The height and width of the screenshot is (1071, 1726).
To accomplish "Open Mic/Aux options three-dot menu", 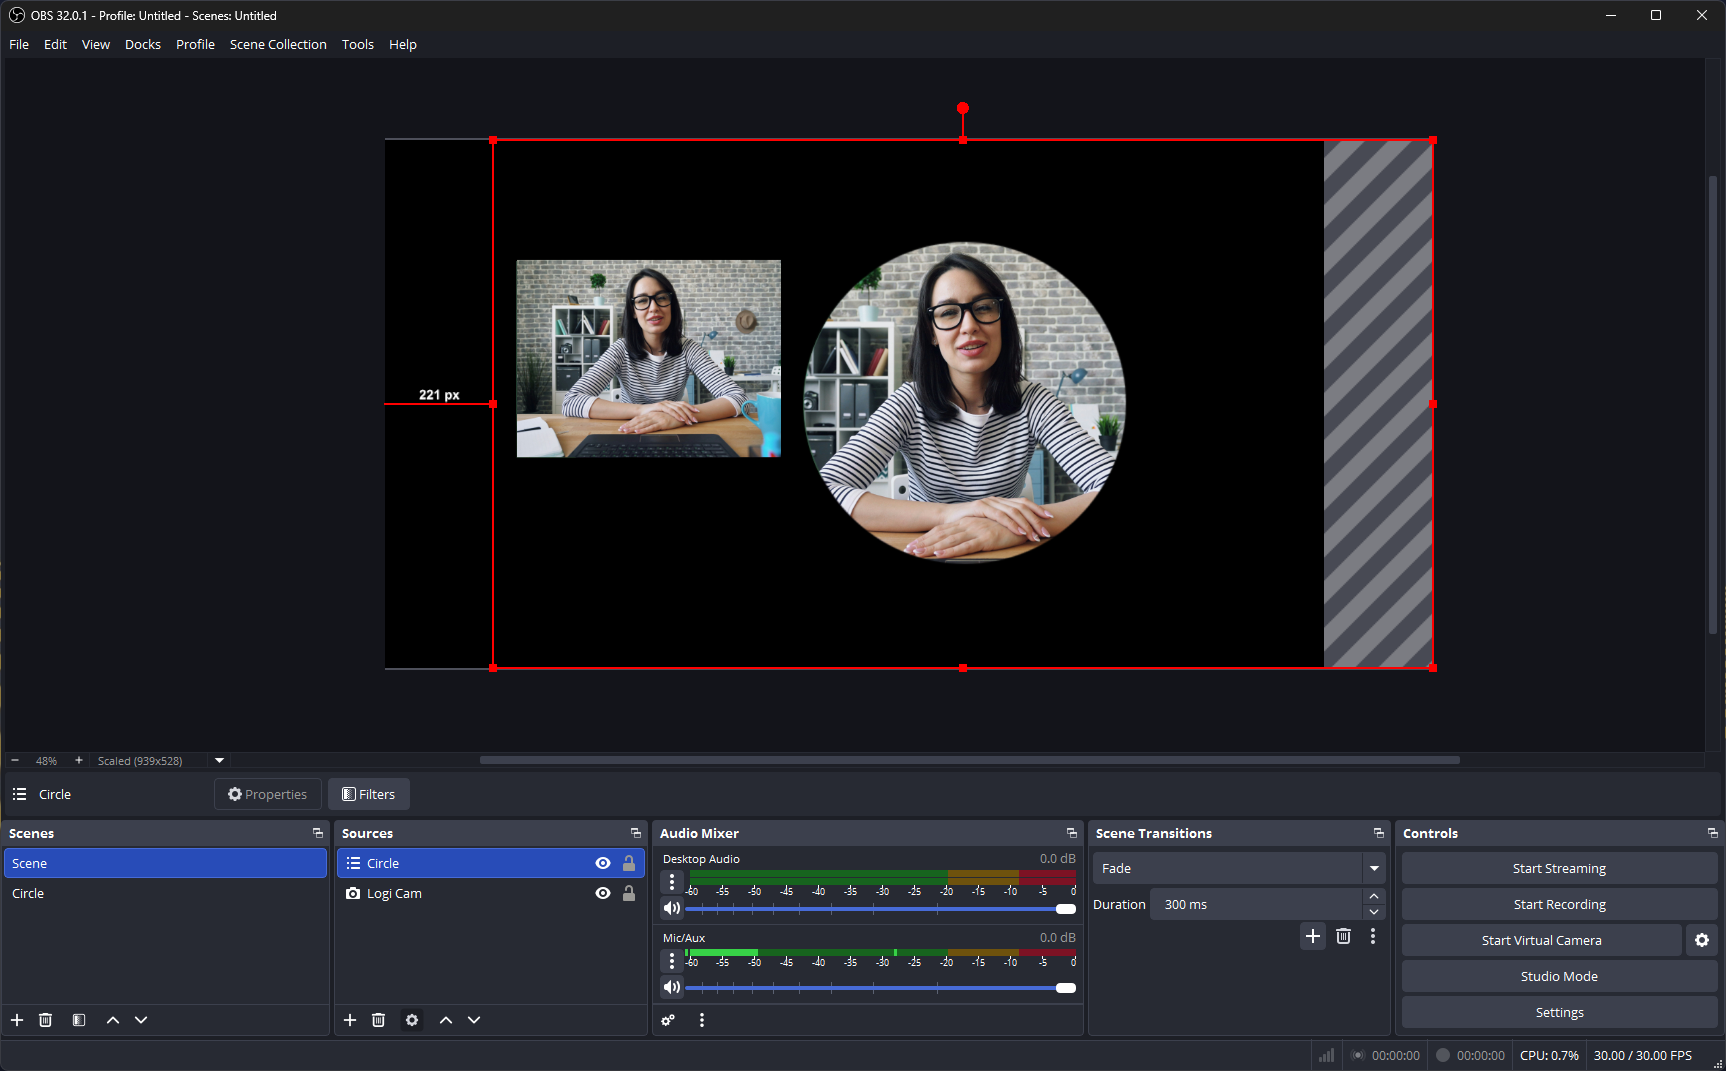I will [x=672, y=960].
